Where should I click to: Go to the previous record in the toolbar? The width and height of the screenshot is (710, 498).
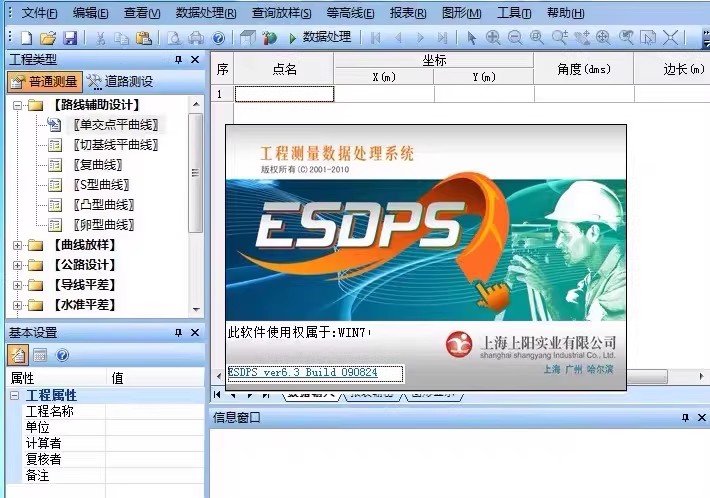click(x=398, y=38)
